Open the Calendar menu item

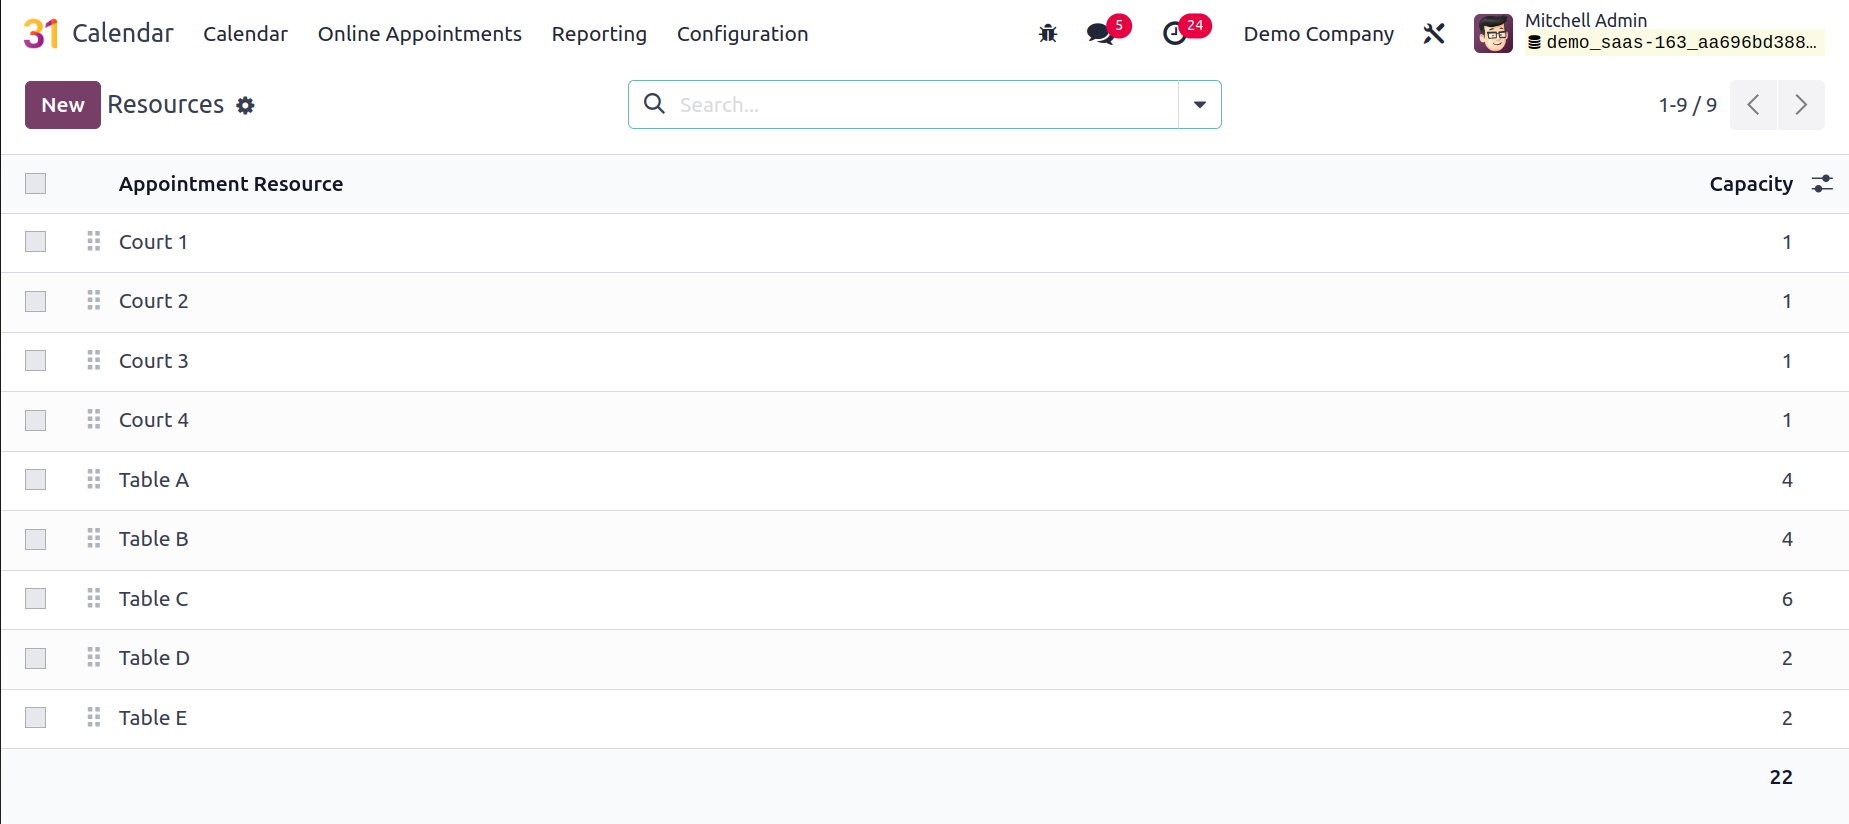tap(245, 34)
